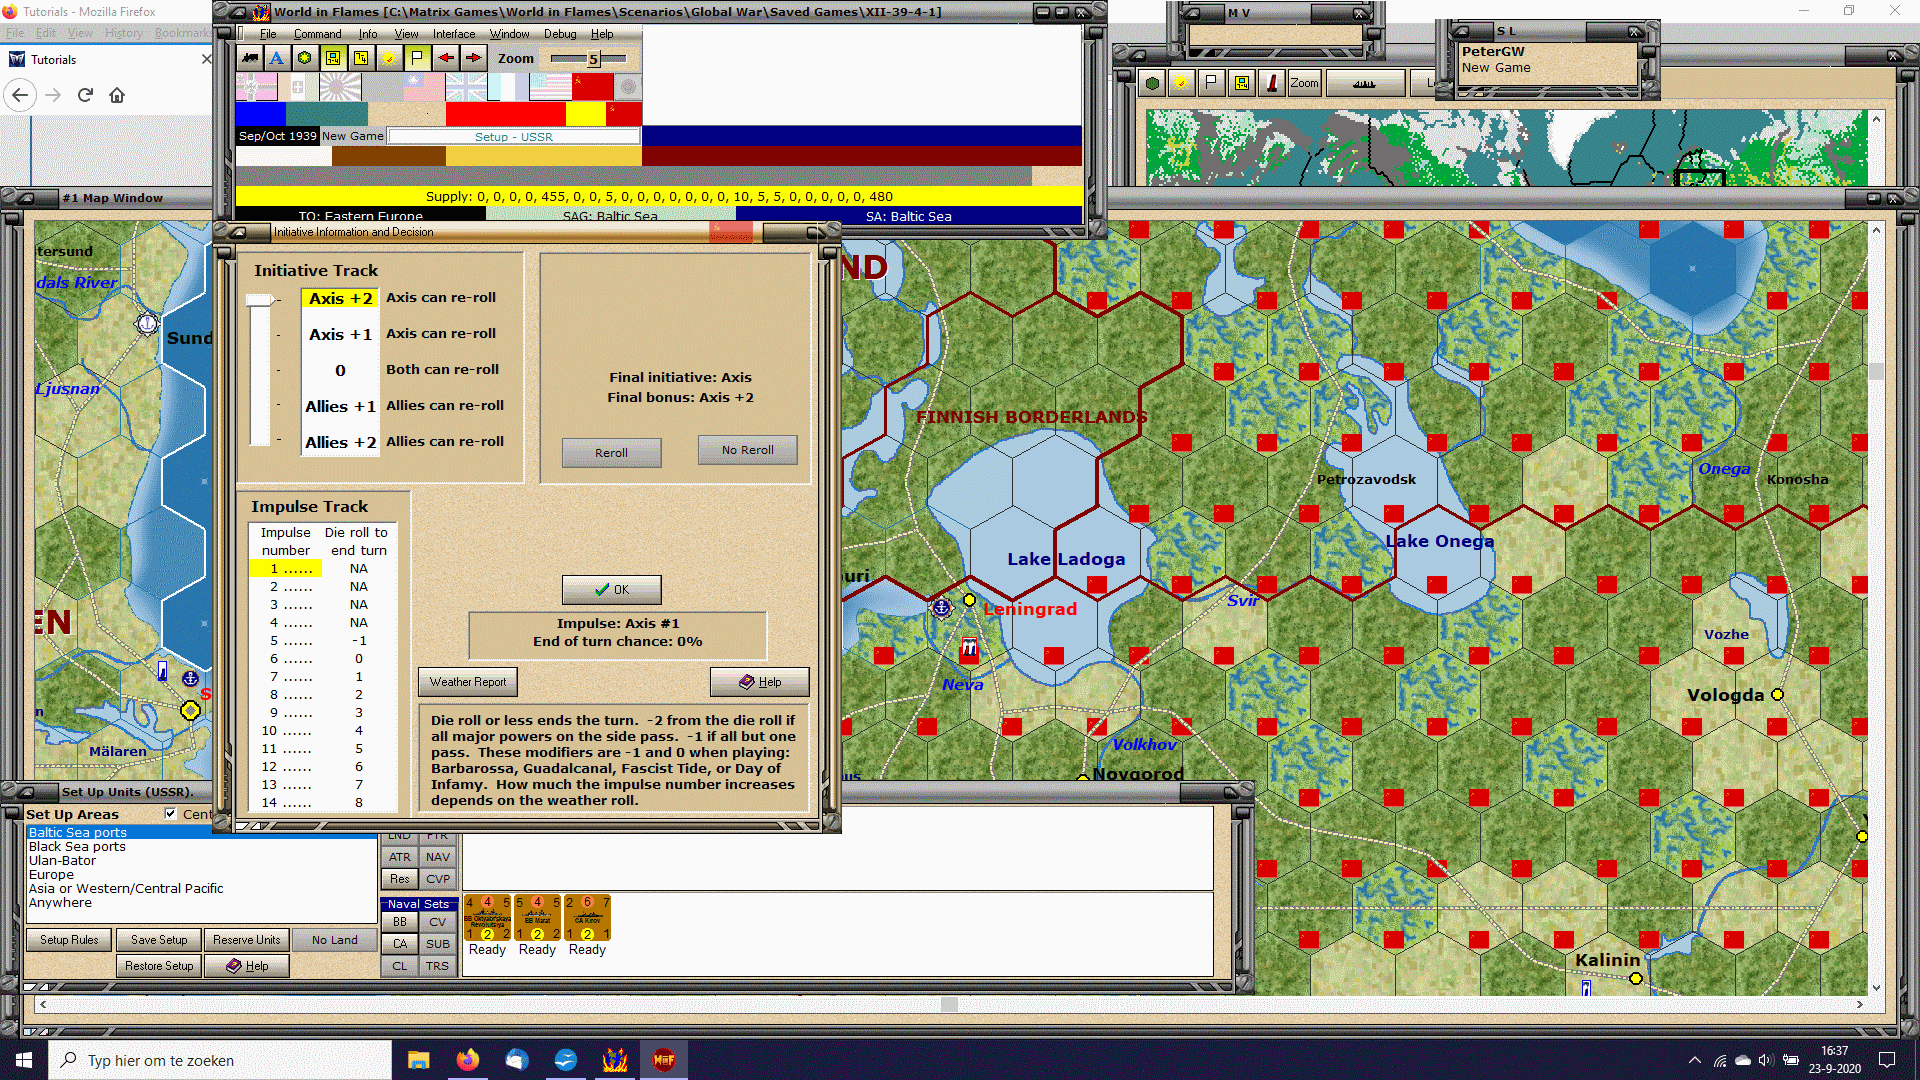Image resolution: width=1920 pixels, height=1080 pixels.
Task: Select Ulan-Bator in the setup areas list
Action: [x=62, y=861]
